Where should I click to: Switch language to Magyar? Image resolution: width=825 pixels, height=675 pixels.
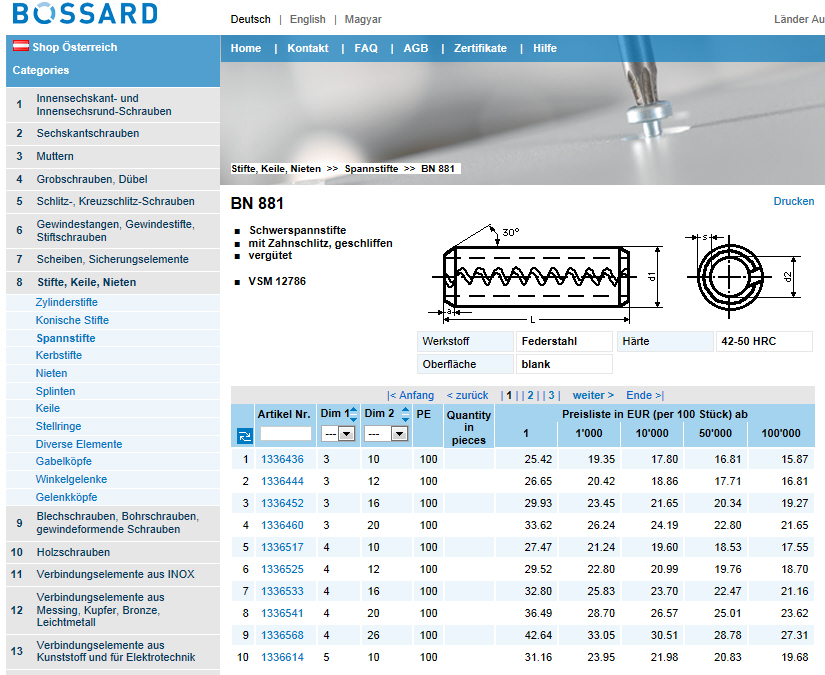363,19
